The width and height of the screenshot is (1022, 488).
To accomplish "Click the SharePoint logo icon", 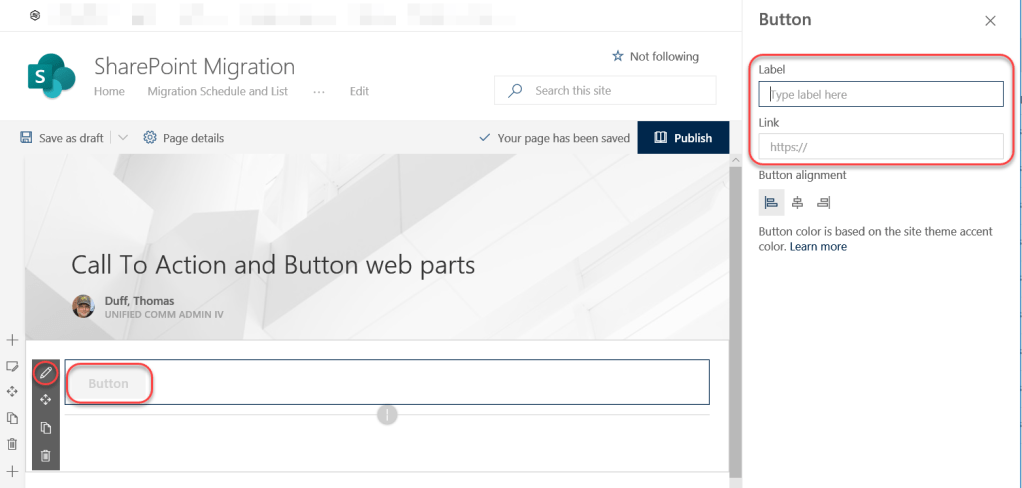I will [52, 76].
